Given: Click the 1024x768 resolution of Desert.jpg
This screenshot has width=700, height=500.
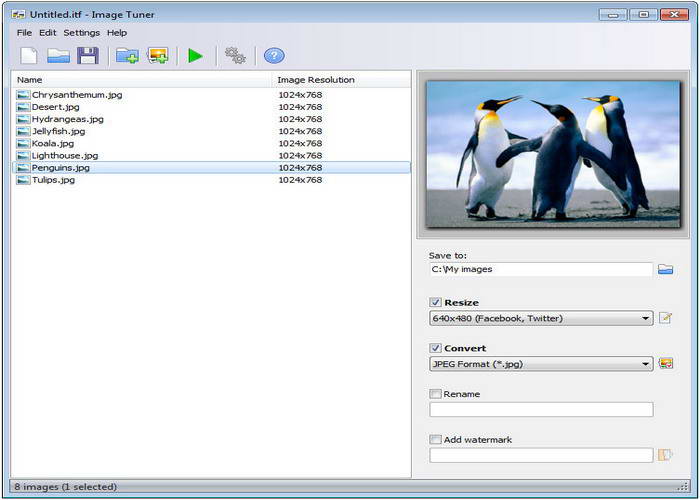Looking at the screenshot, I should [x=300, y=107].
